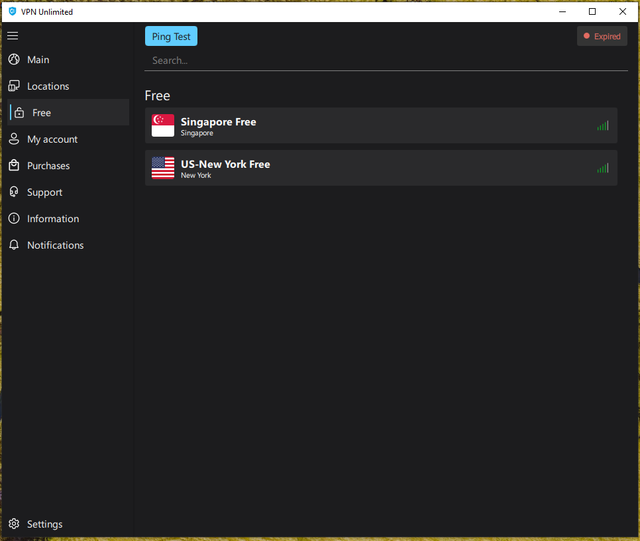640x541 pixels.
Task: Maximize the VPN Unlimited window
Action: (592, 11)
